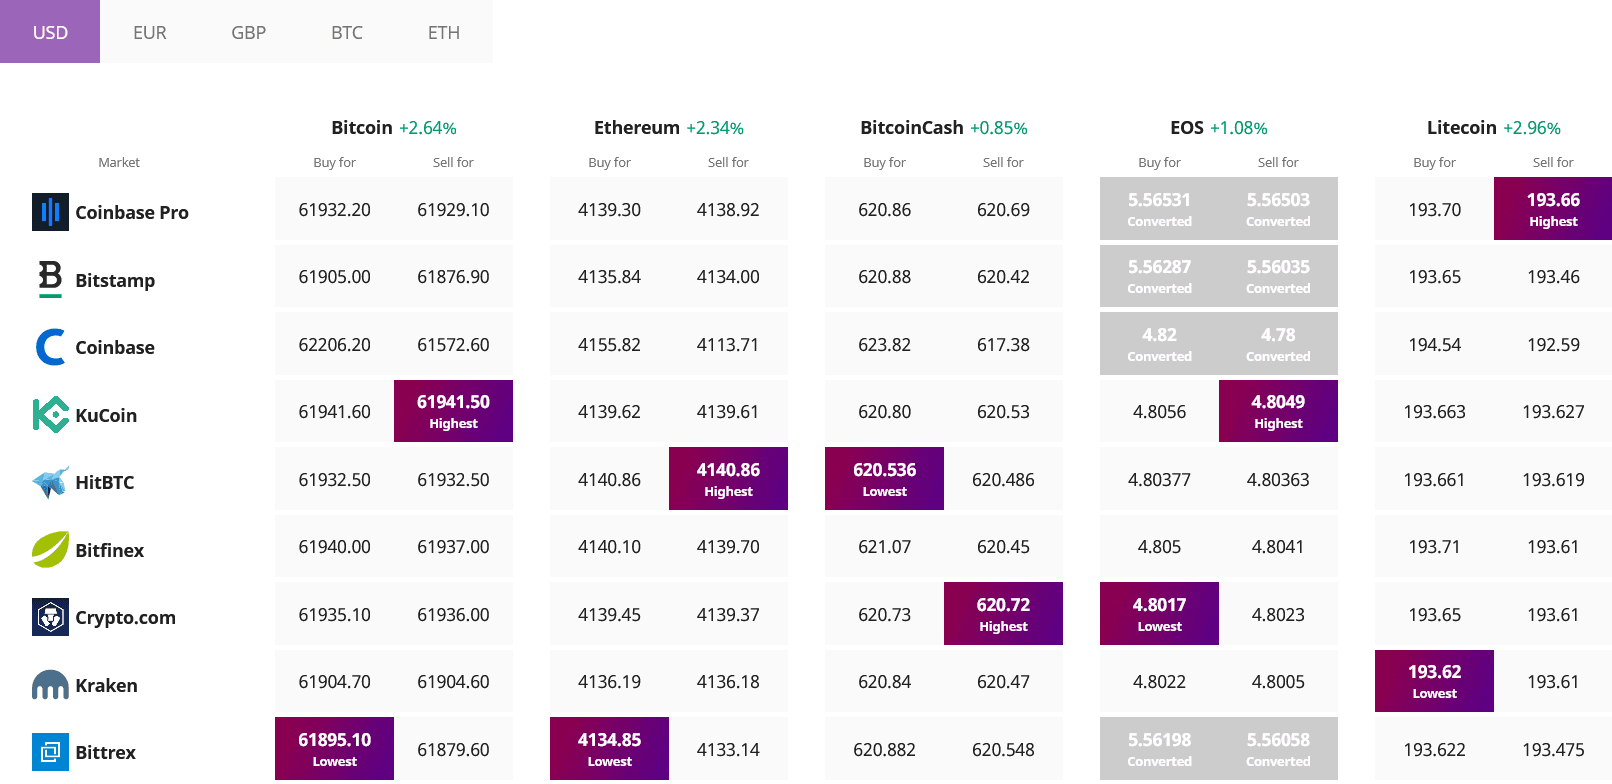Click the Bitstamp logo icon
1612x784 pixels.
point(50,279)
